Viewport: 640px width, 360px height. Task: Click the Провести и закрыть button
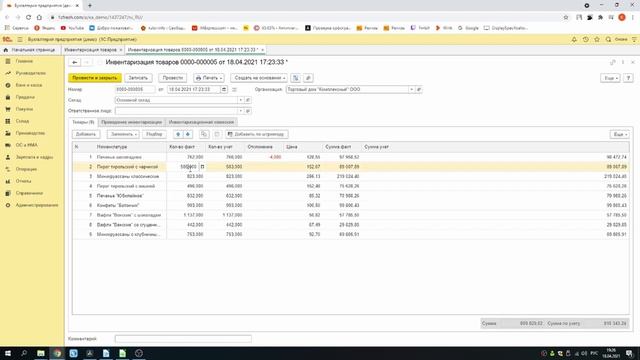coord(95,78)
